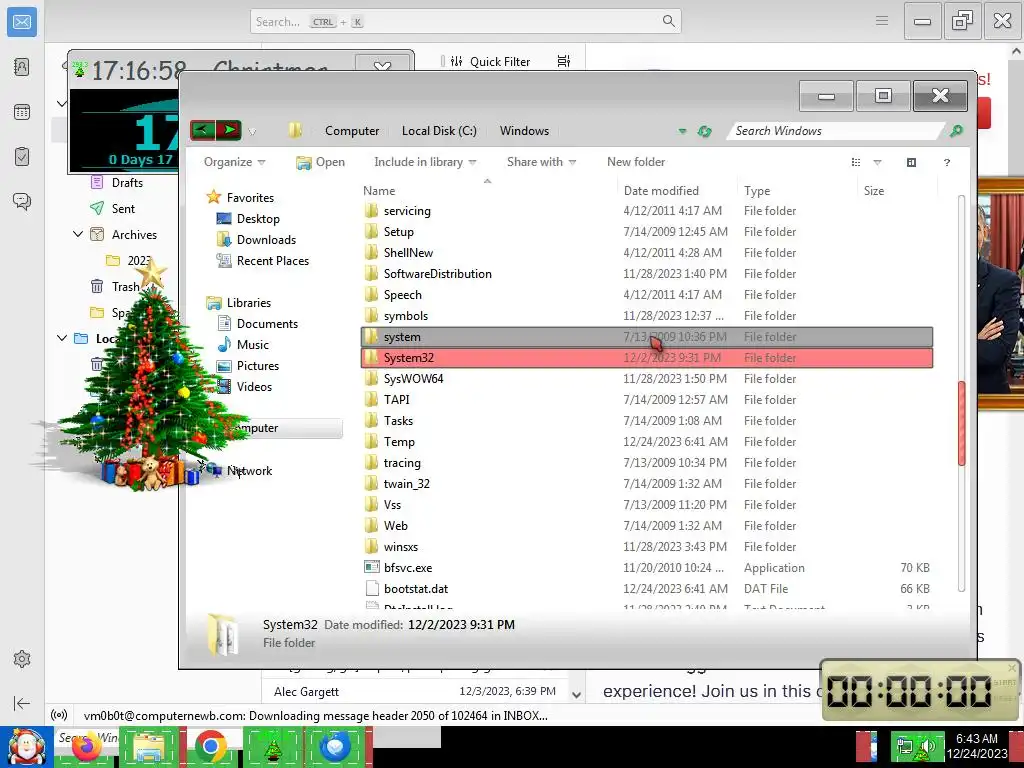Collapse Thunderbird spaces toolbar
This screenshot has width=1024, height=768.
[x=22, y=703]
